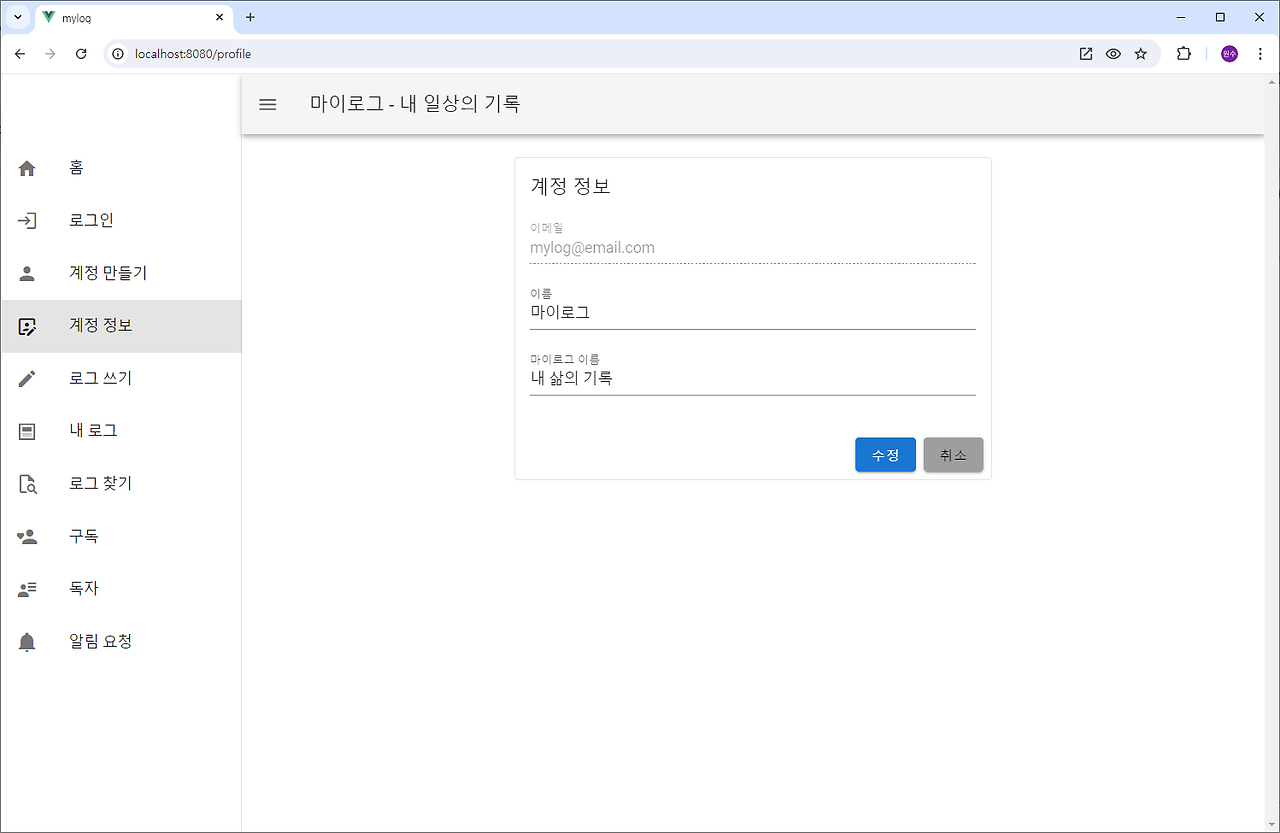Viewport: 1280px width, 833px height.
Task: Click the title 마이로그 - 내 일상의 기록
Action: (415, 103)
